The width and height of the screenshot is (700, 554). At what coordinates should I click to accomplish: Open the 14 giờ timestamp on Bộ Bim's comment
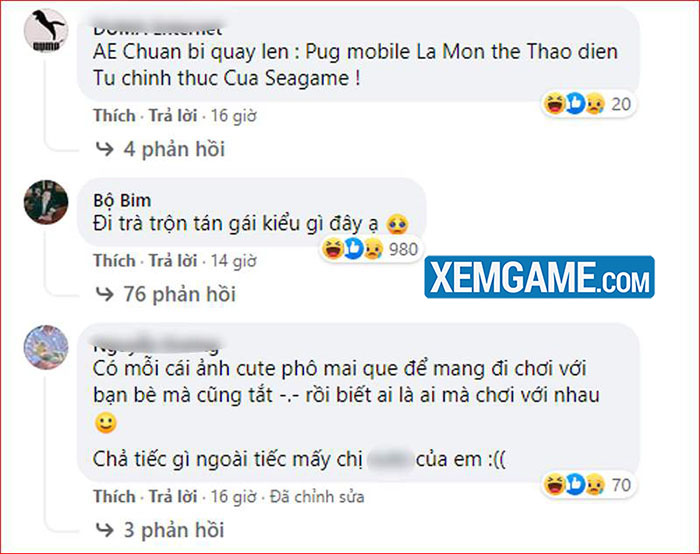(x=233, y=261)
